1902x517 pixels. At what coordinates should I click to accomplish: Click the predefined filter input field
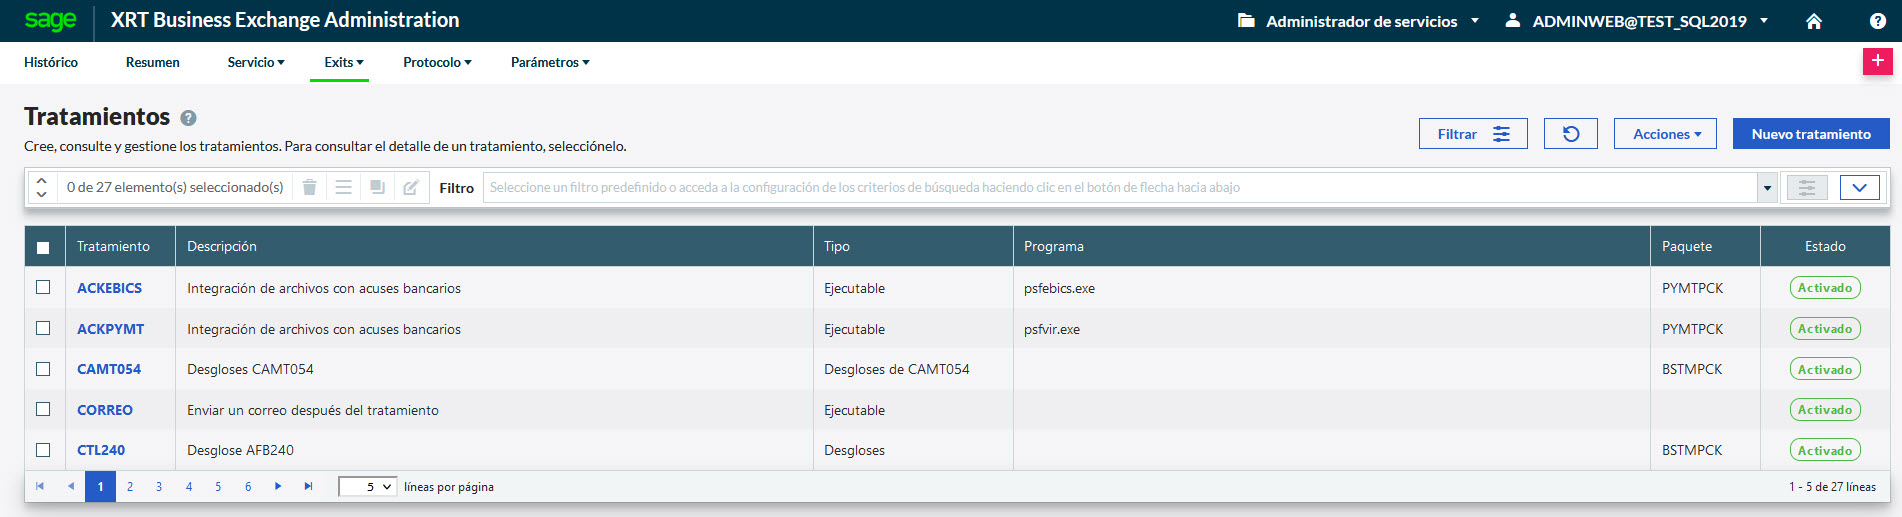pyautogui.click(x=1118, y=187)
